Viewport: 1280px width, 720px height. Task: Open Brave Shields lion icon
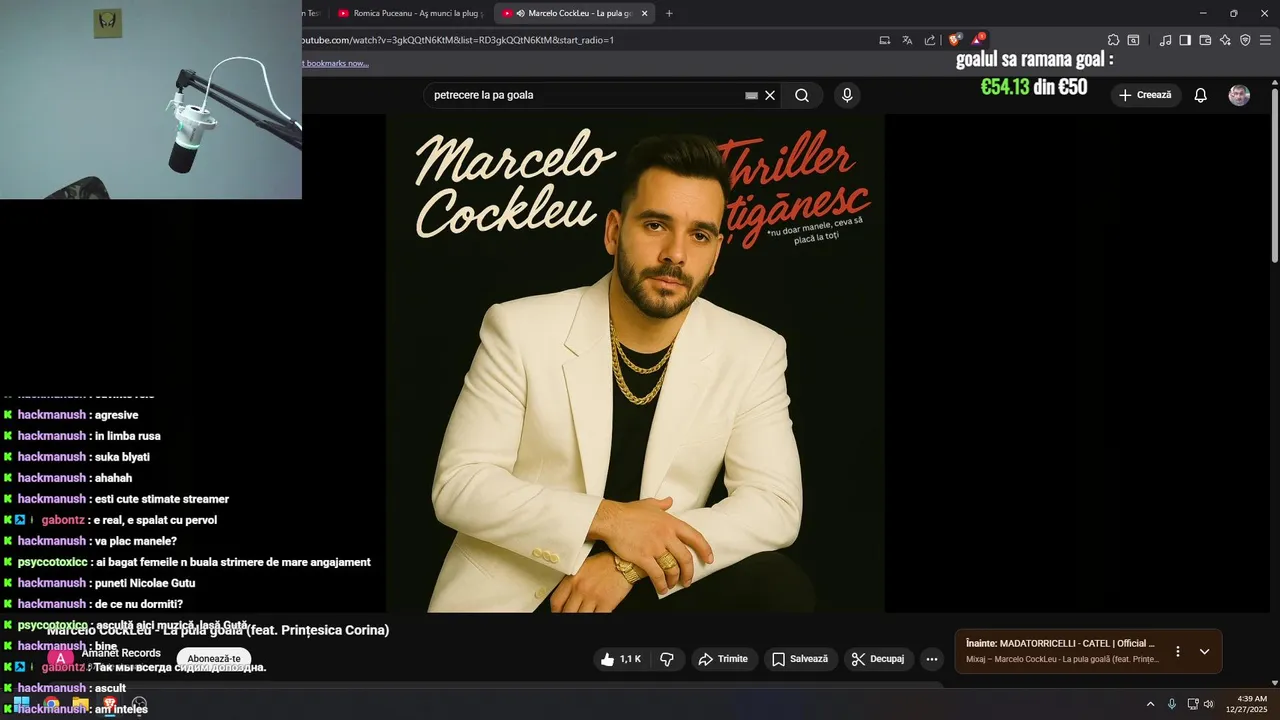pyautogui.click(x=955, y=40)
